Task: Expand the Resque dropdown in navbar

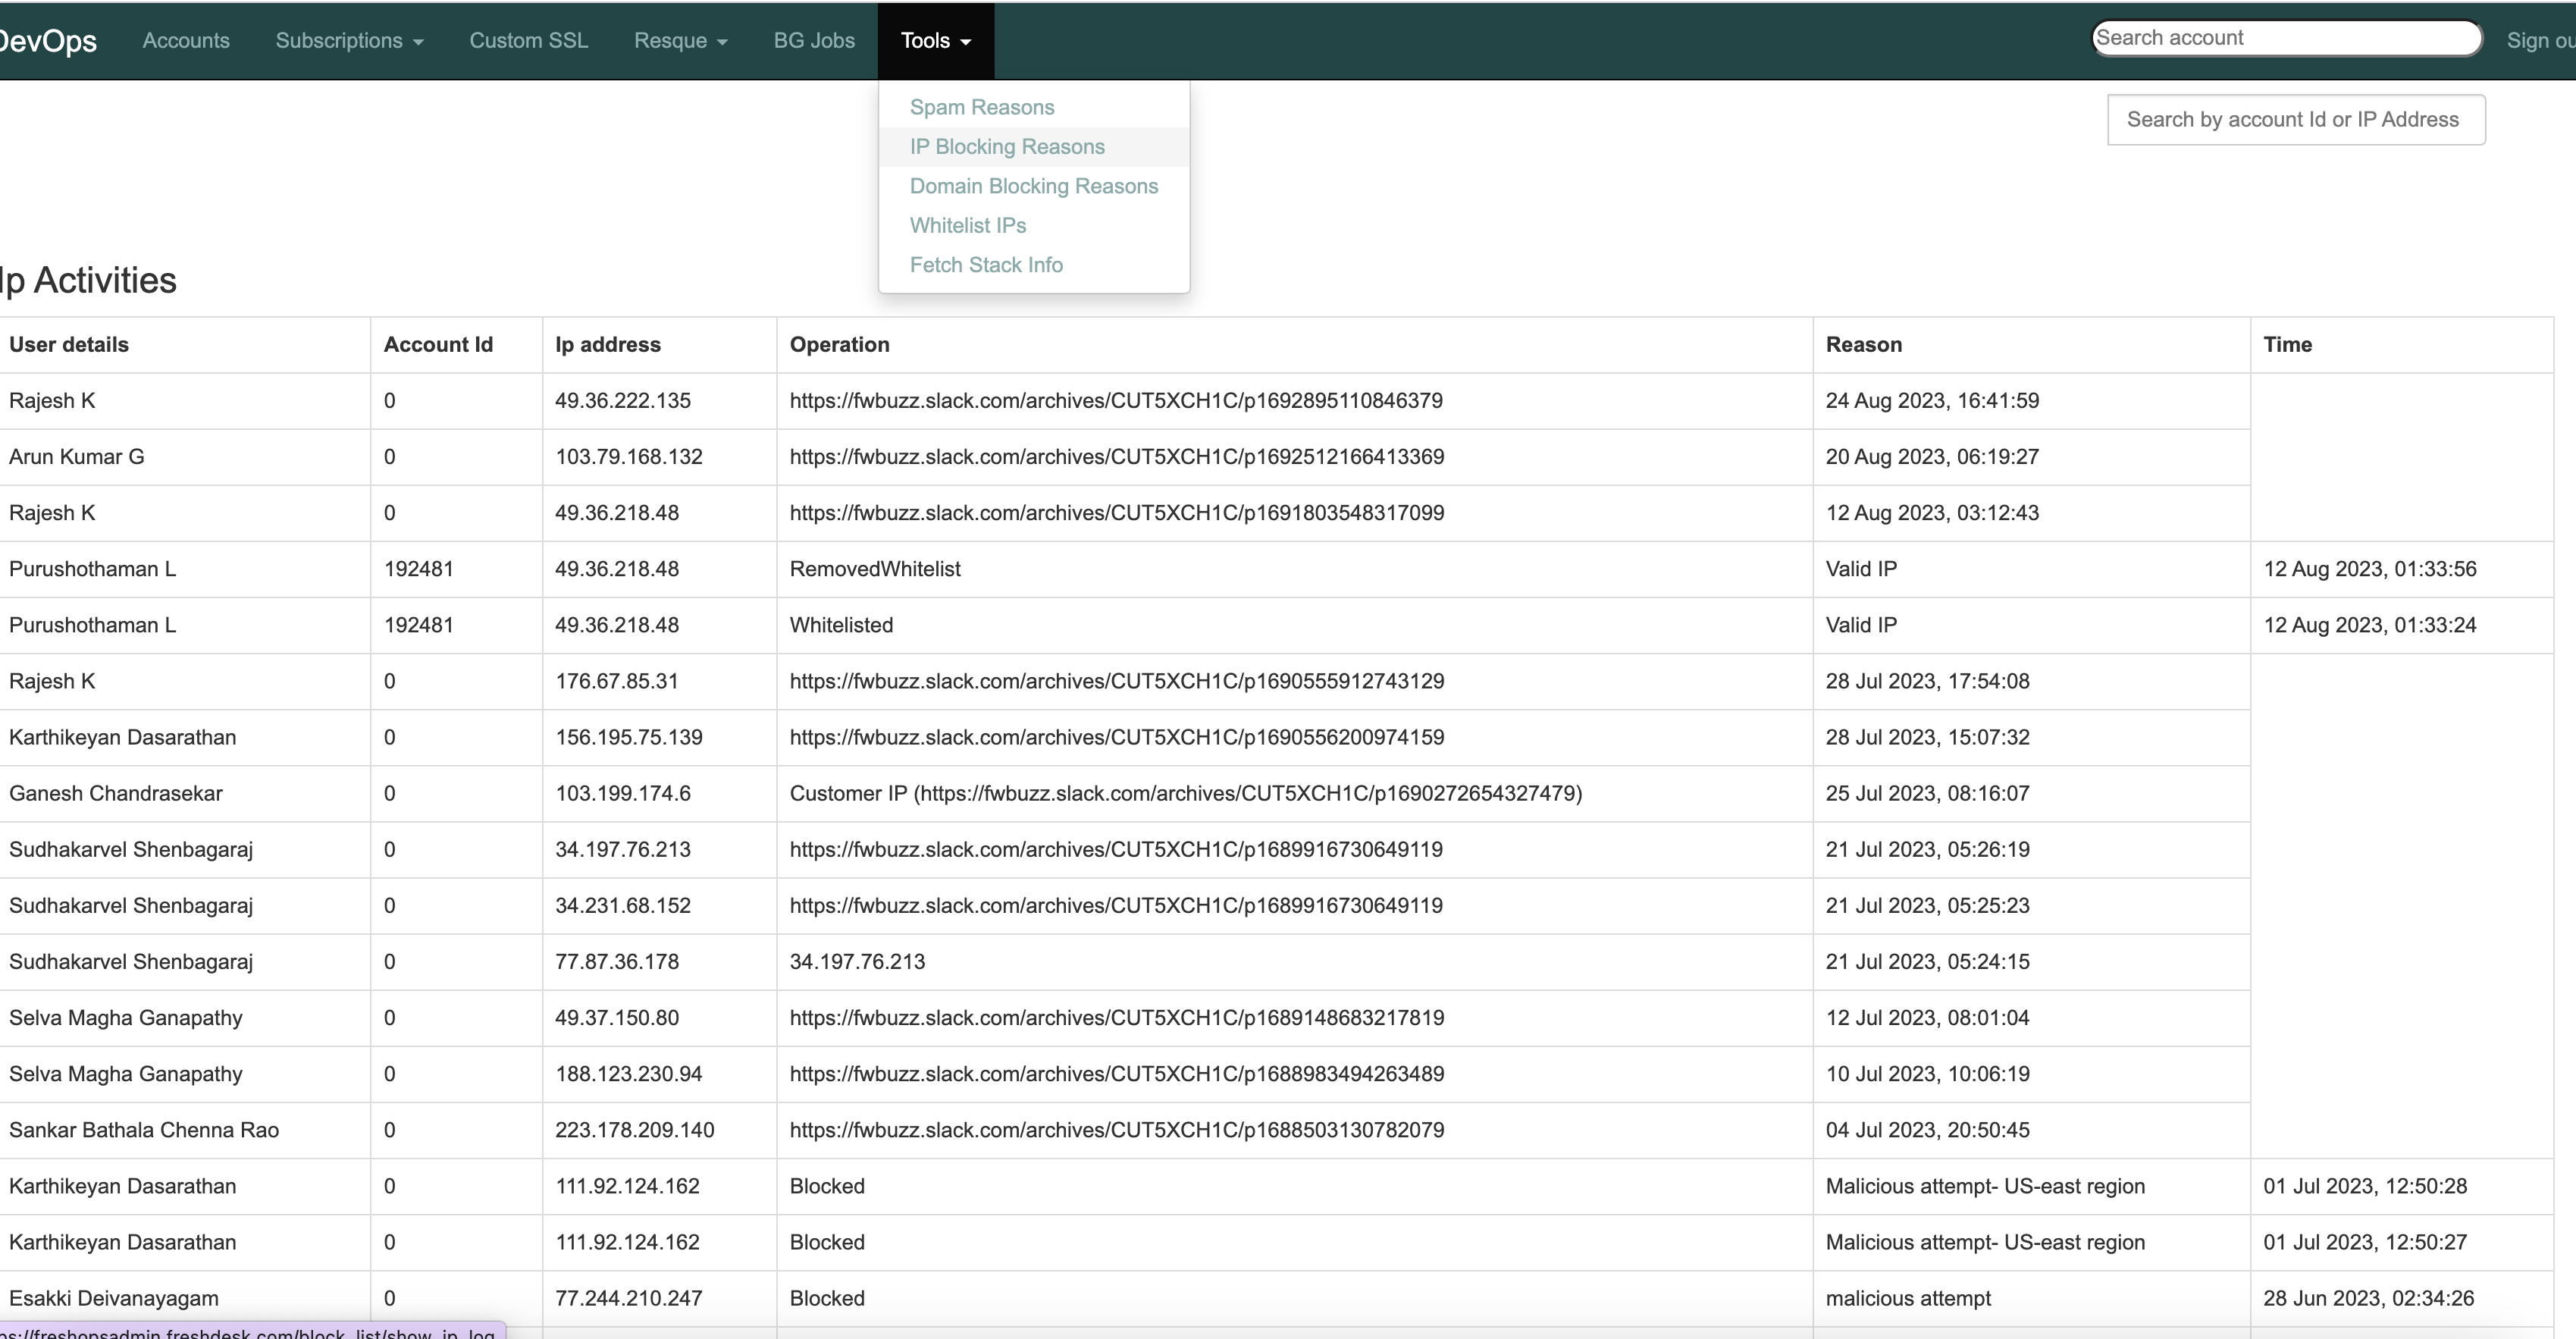Action: [x=680, y=41]
